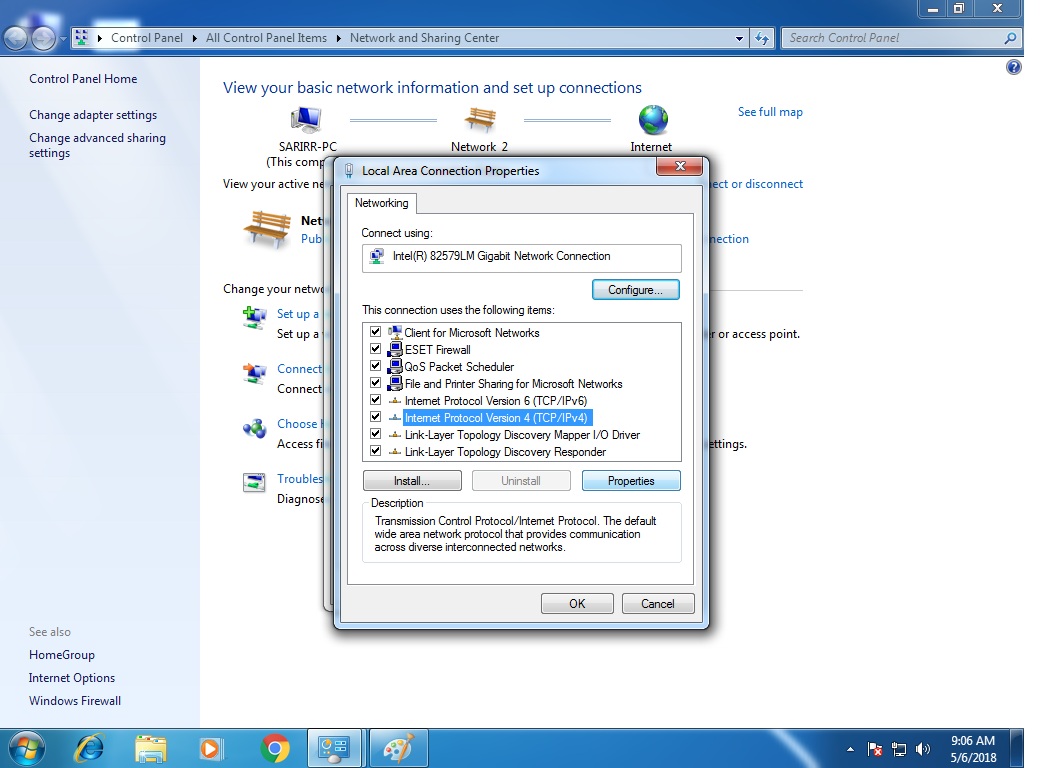
Task: Expand arrow after Control Panel breadcrumb
Action: (x=194, y=38)
